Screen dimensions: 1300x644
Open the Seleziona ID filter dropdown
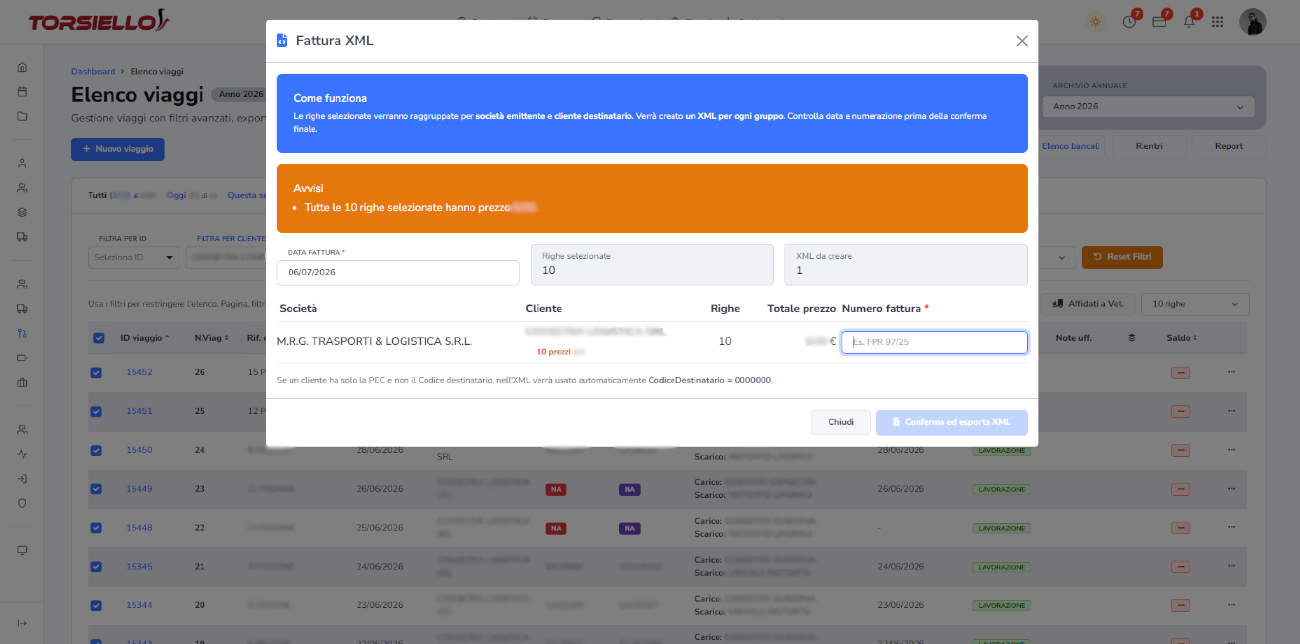[x=134, y=258]
